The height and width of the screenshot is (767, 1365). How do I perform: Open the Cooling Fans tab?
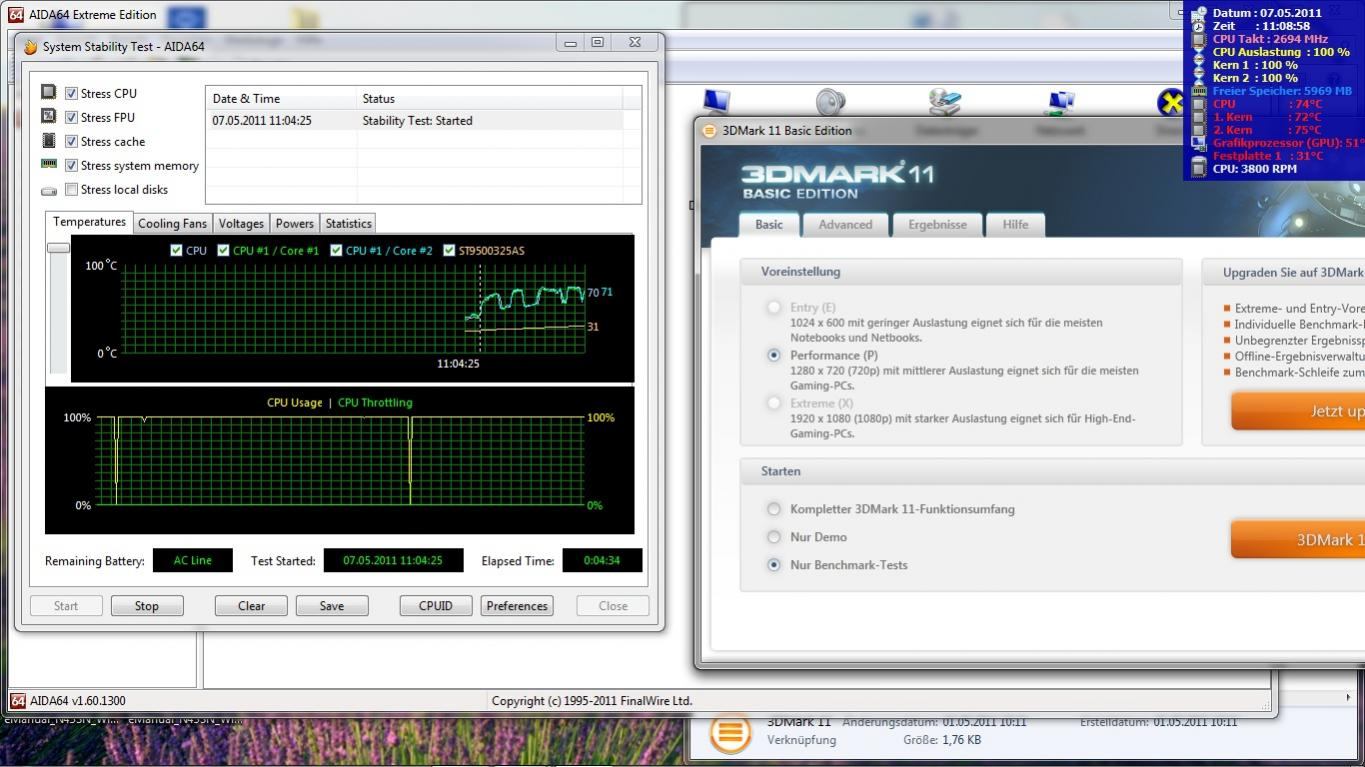click(173, 224)
